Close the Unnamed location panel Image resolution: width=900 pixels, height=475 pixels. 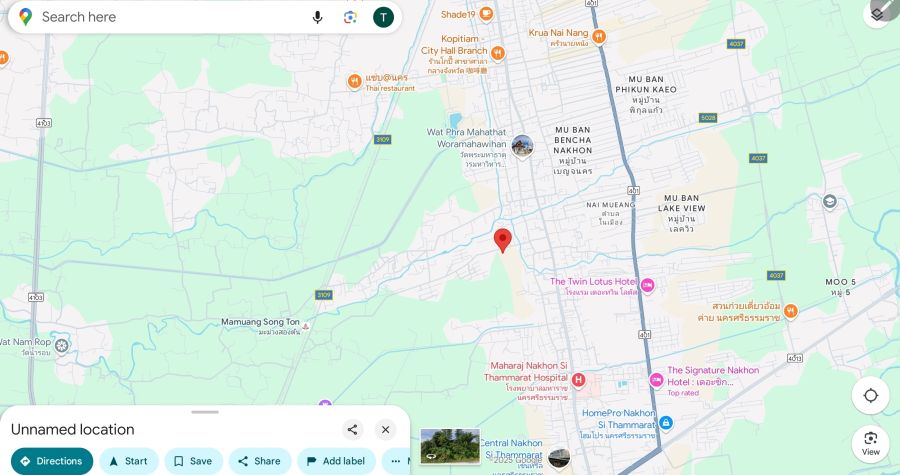click(386, 430)
